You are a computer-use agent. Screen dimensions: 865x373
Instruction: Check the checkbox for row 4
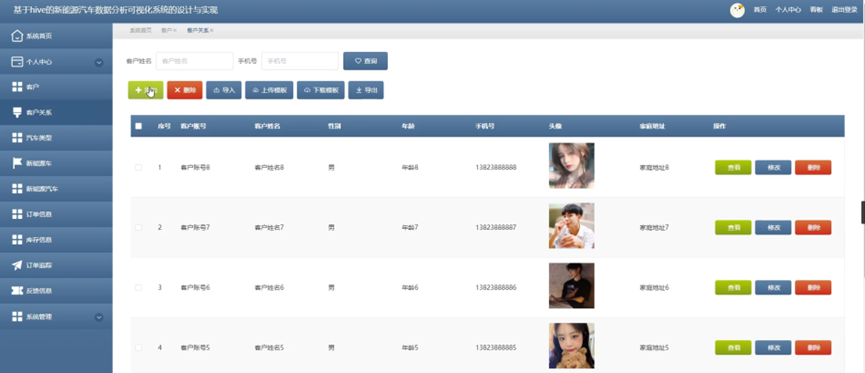pos(138,348)
